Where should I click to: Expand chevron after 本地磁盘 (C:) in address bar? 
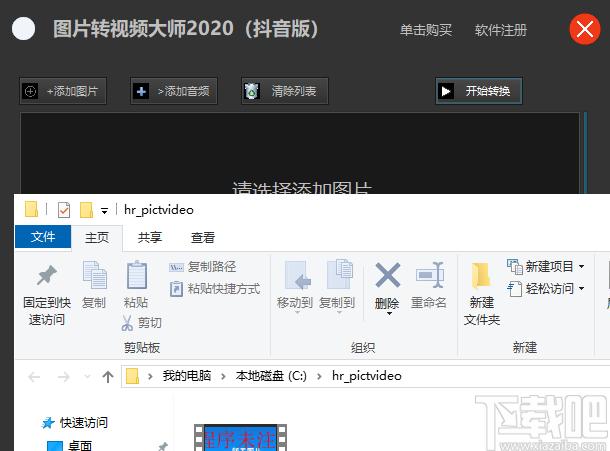pyautogui.click(x=319, y=377)
